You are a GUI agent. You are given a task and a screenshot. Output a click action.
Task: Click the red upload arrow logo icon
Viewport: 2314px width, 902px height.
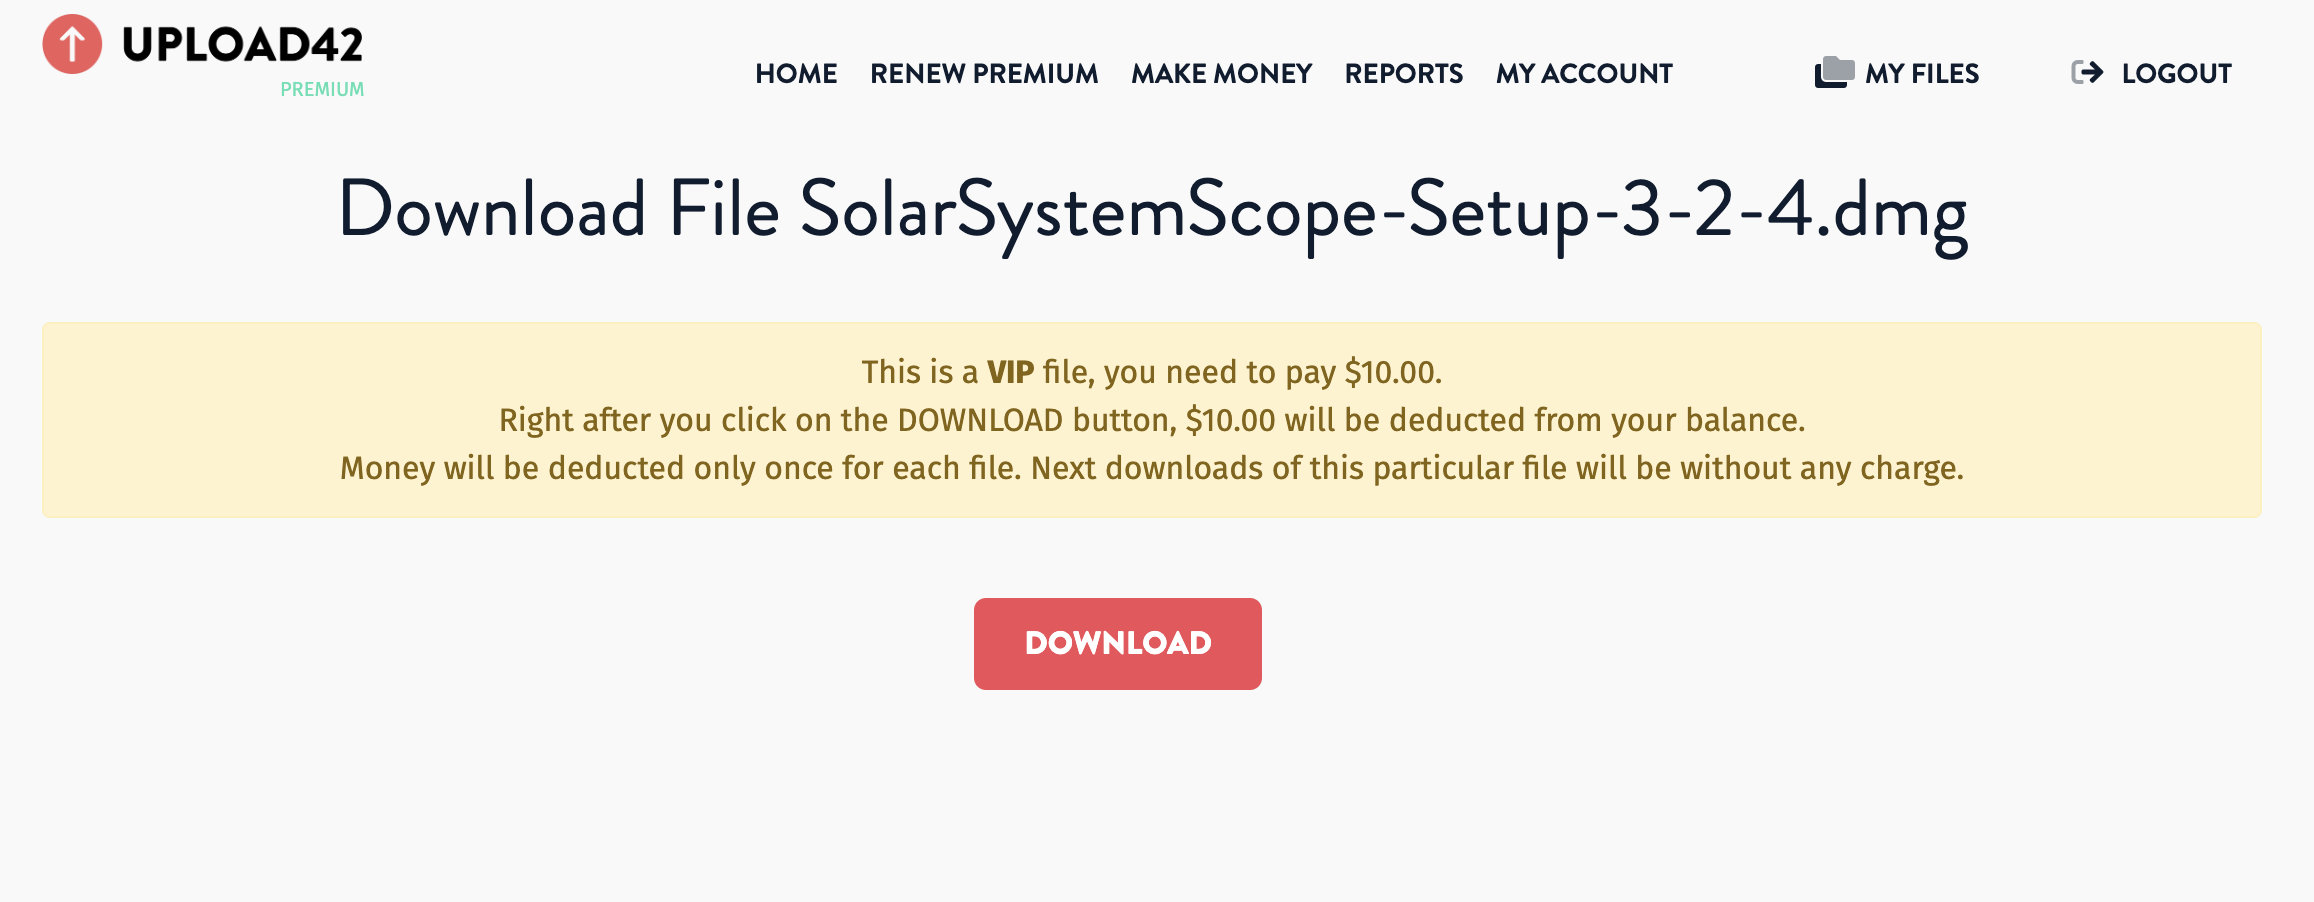tap(72, 44)
